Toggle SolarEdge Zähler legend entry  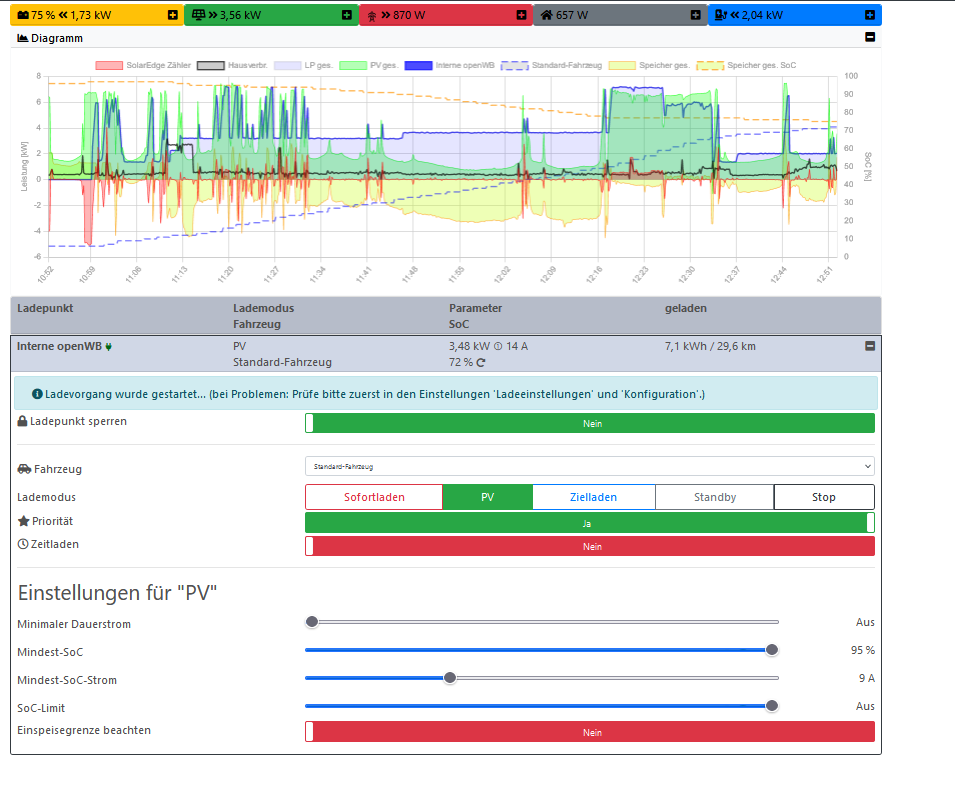(143, 65)
